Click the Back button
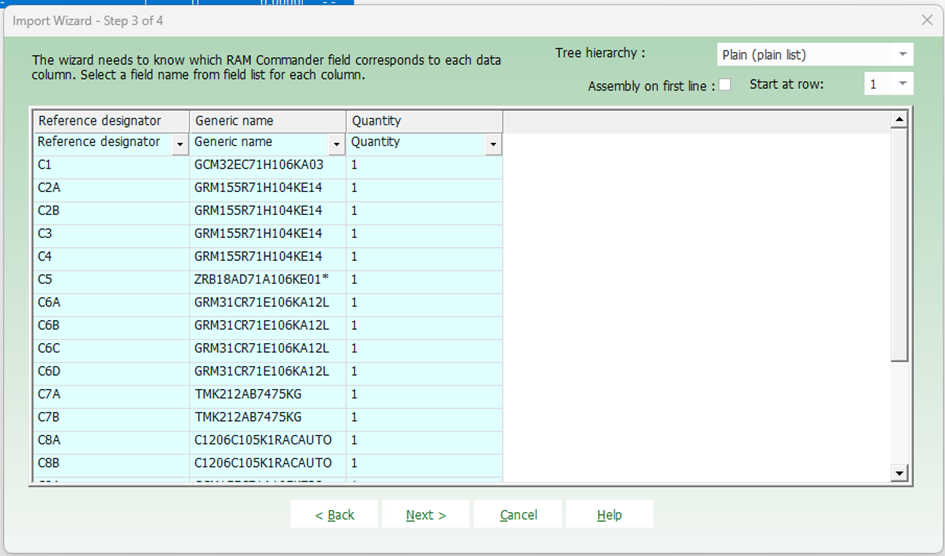Viewport: 945px width, 556px height. 334,515
